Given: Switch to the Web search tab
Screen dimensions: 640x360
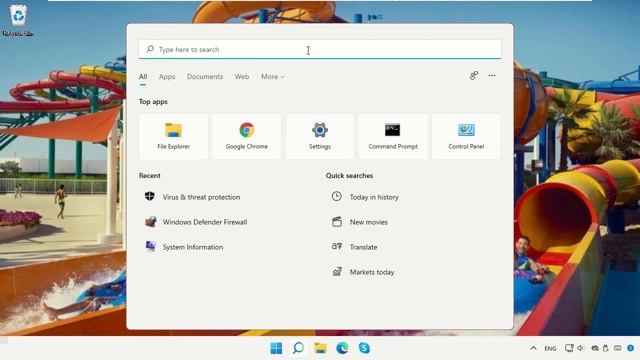Looking at the screenshot, I should pos(242,77).
